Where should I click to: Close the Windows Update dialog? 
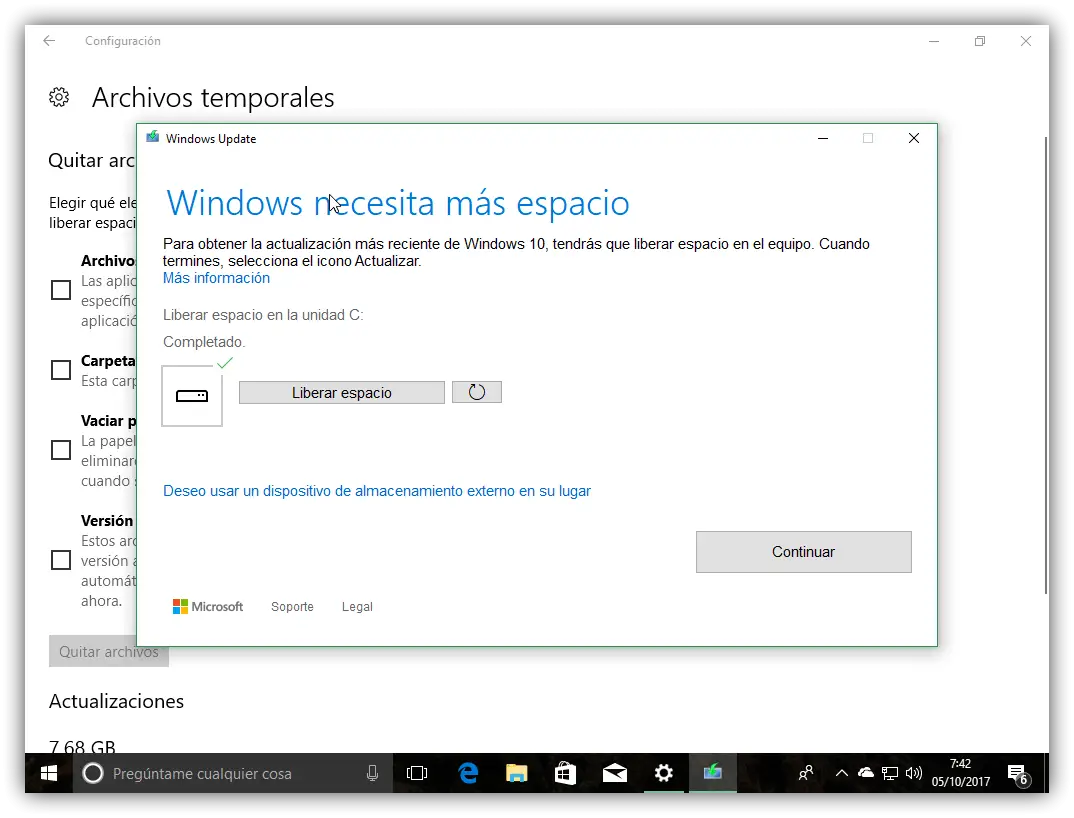pyautogui.click(x=914, y=138)
